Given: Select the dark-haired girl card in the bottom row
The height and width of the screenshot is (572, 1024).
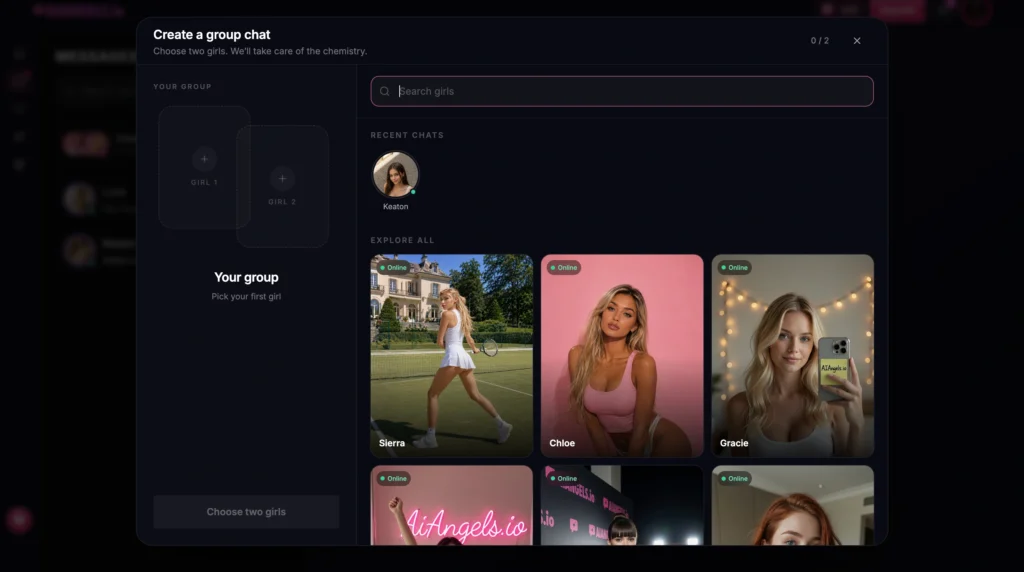Looking at the screenshot, I should pos(622,505).
